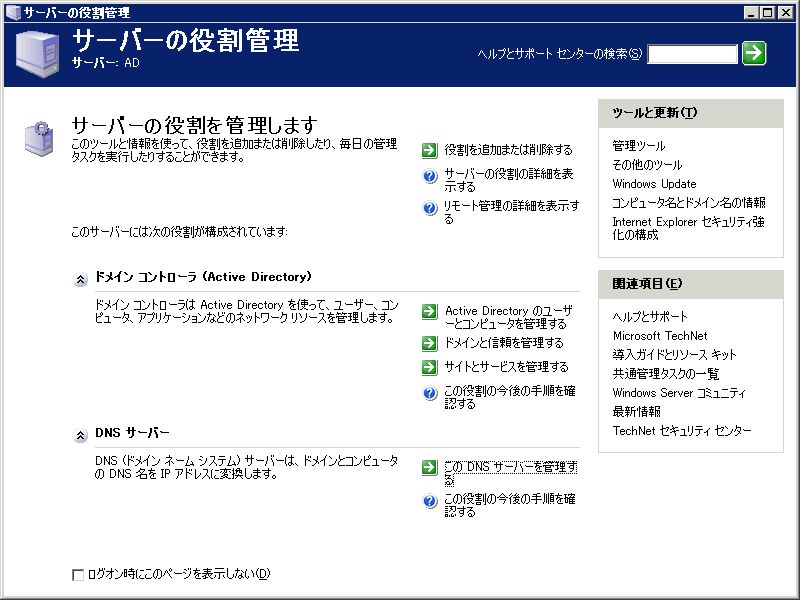Viewport: 800px width, 600px height.
Task: Open Windows Server コミュニティ link
Action: tap(679, 393)
